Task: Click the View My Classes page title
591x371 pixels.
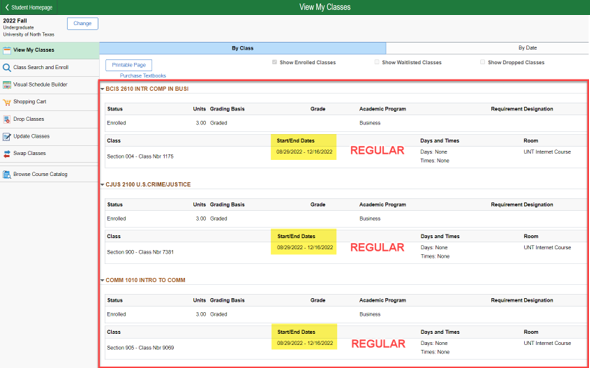Action: 325,7
